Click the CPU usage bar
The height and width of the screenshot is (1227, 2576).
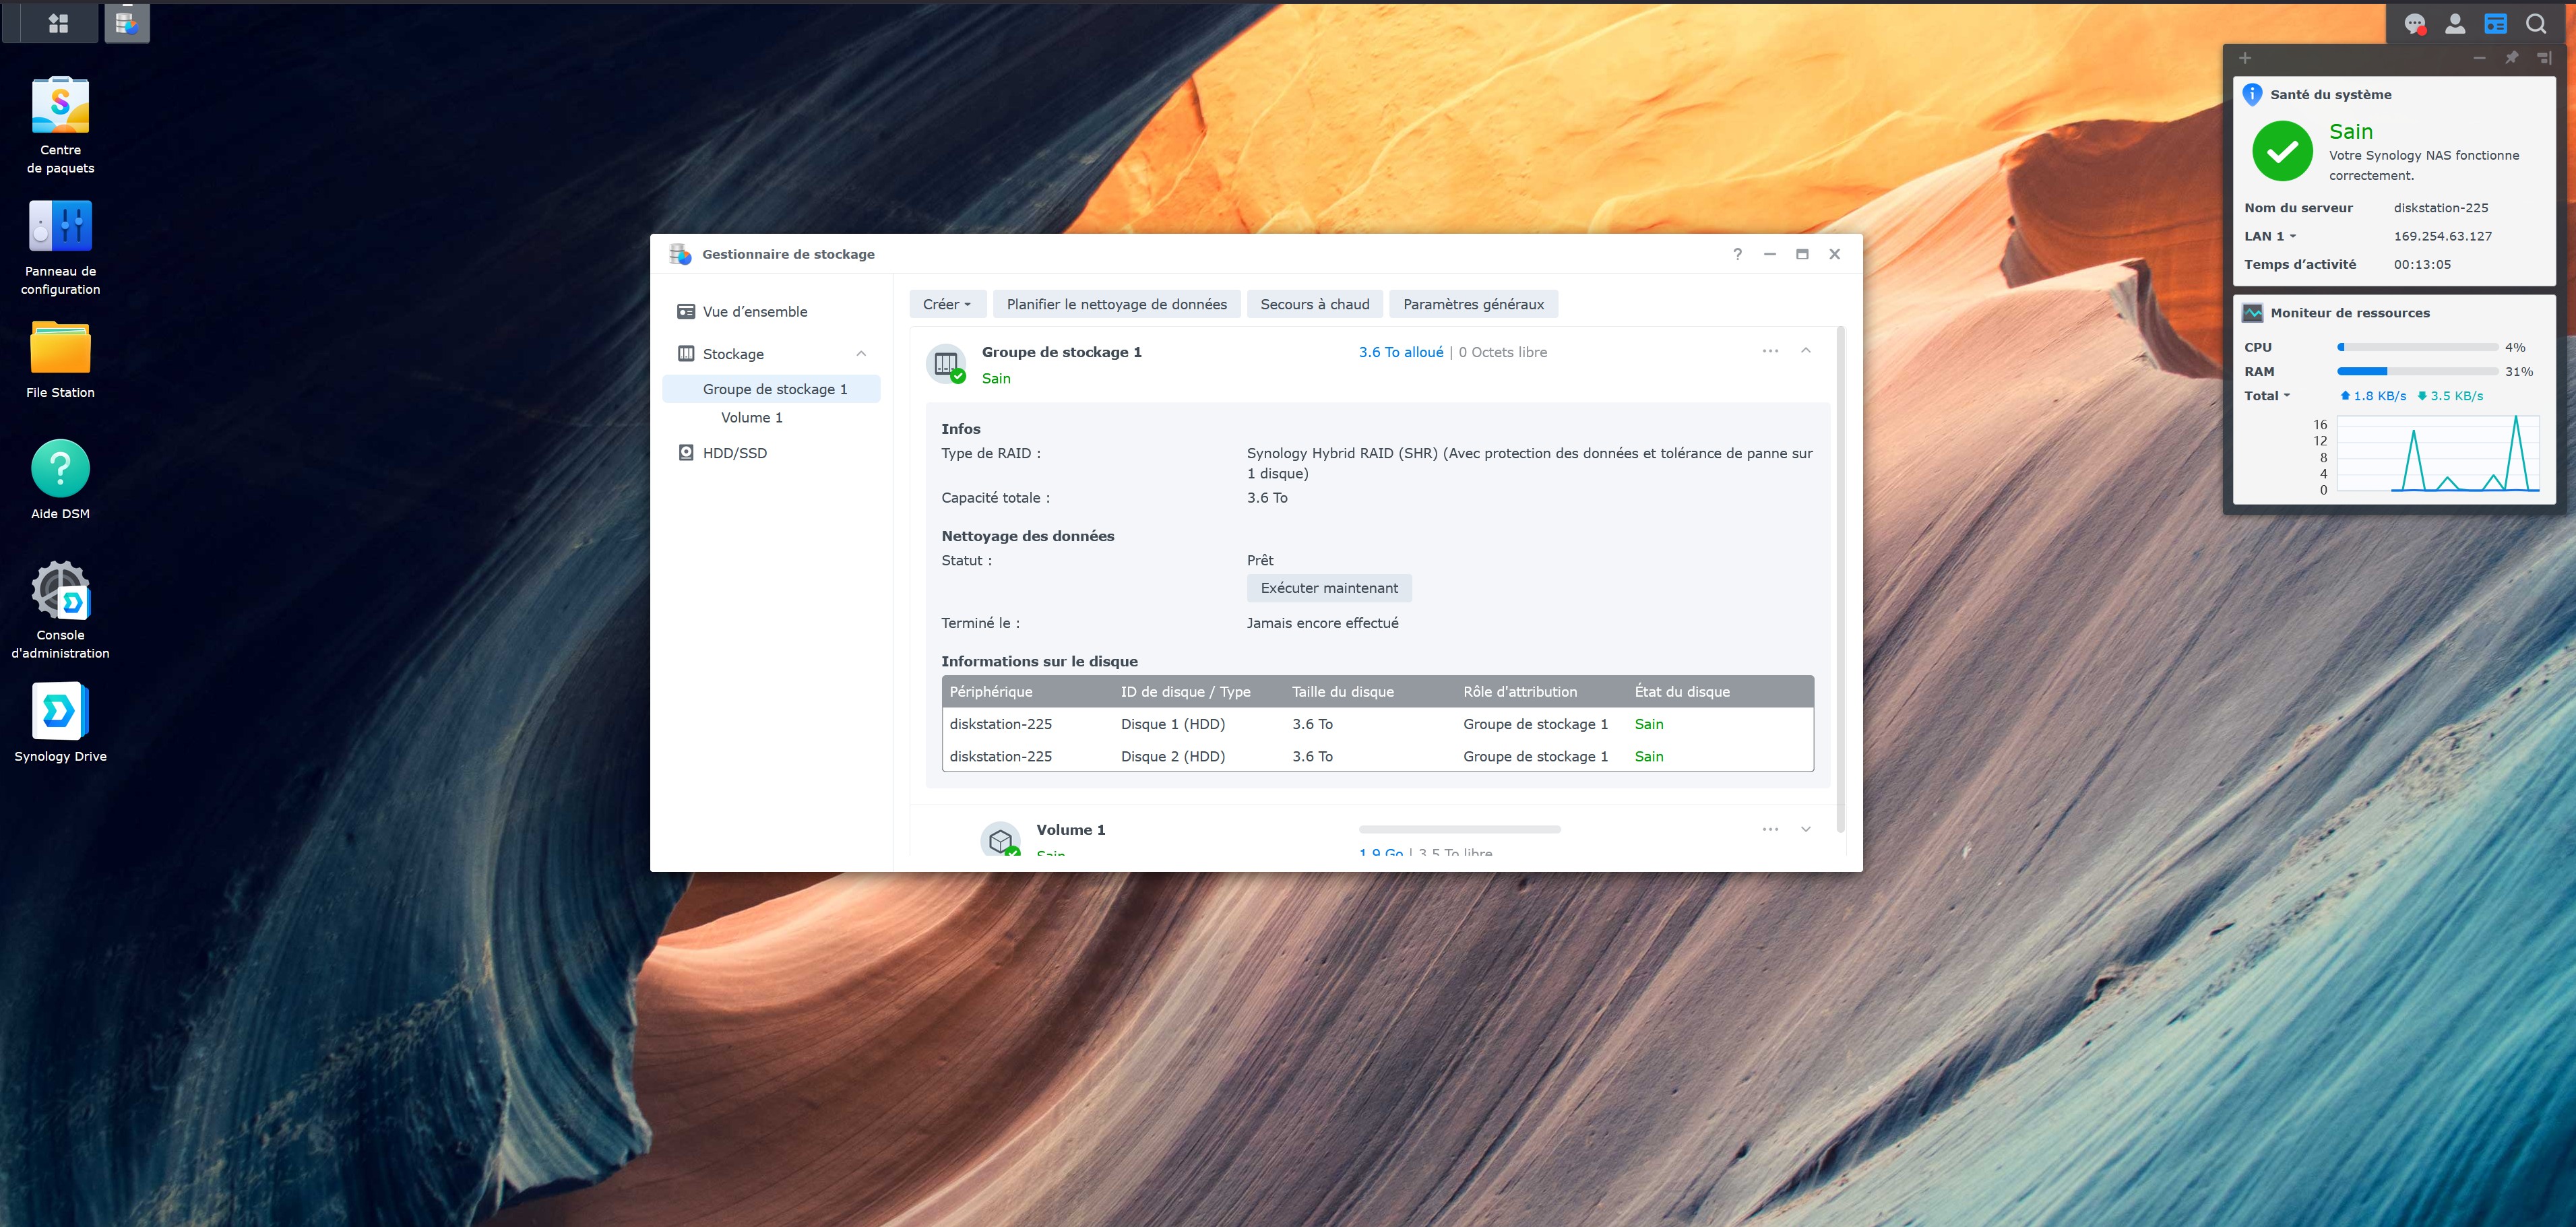pos(2417,347)
